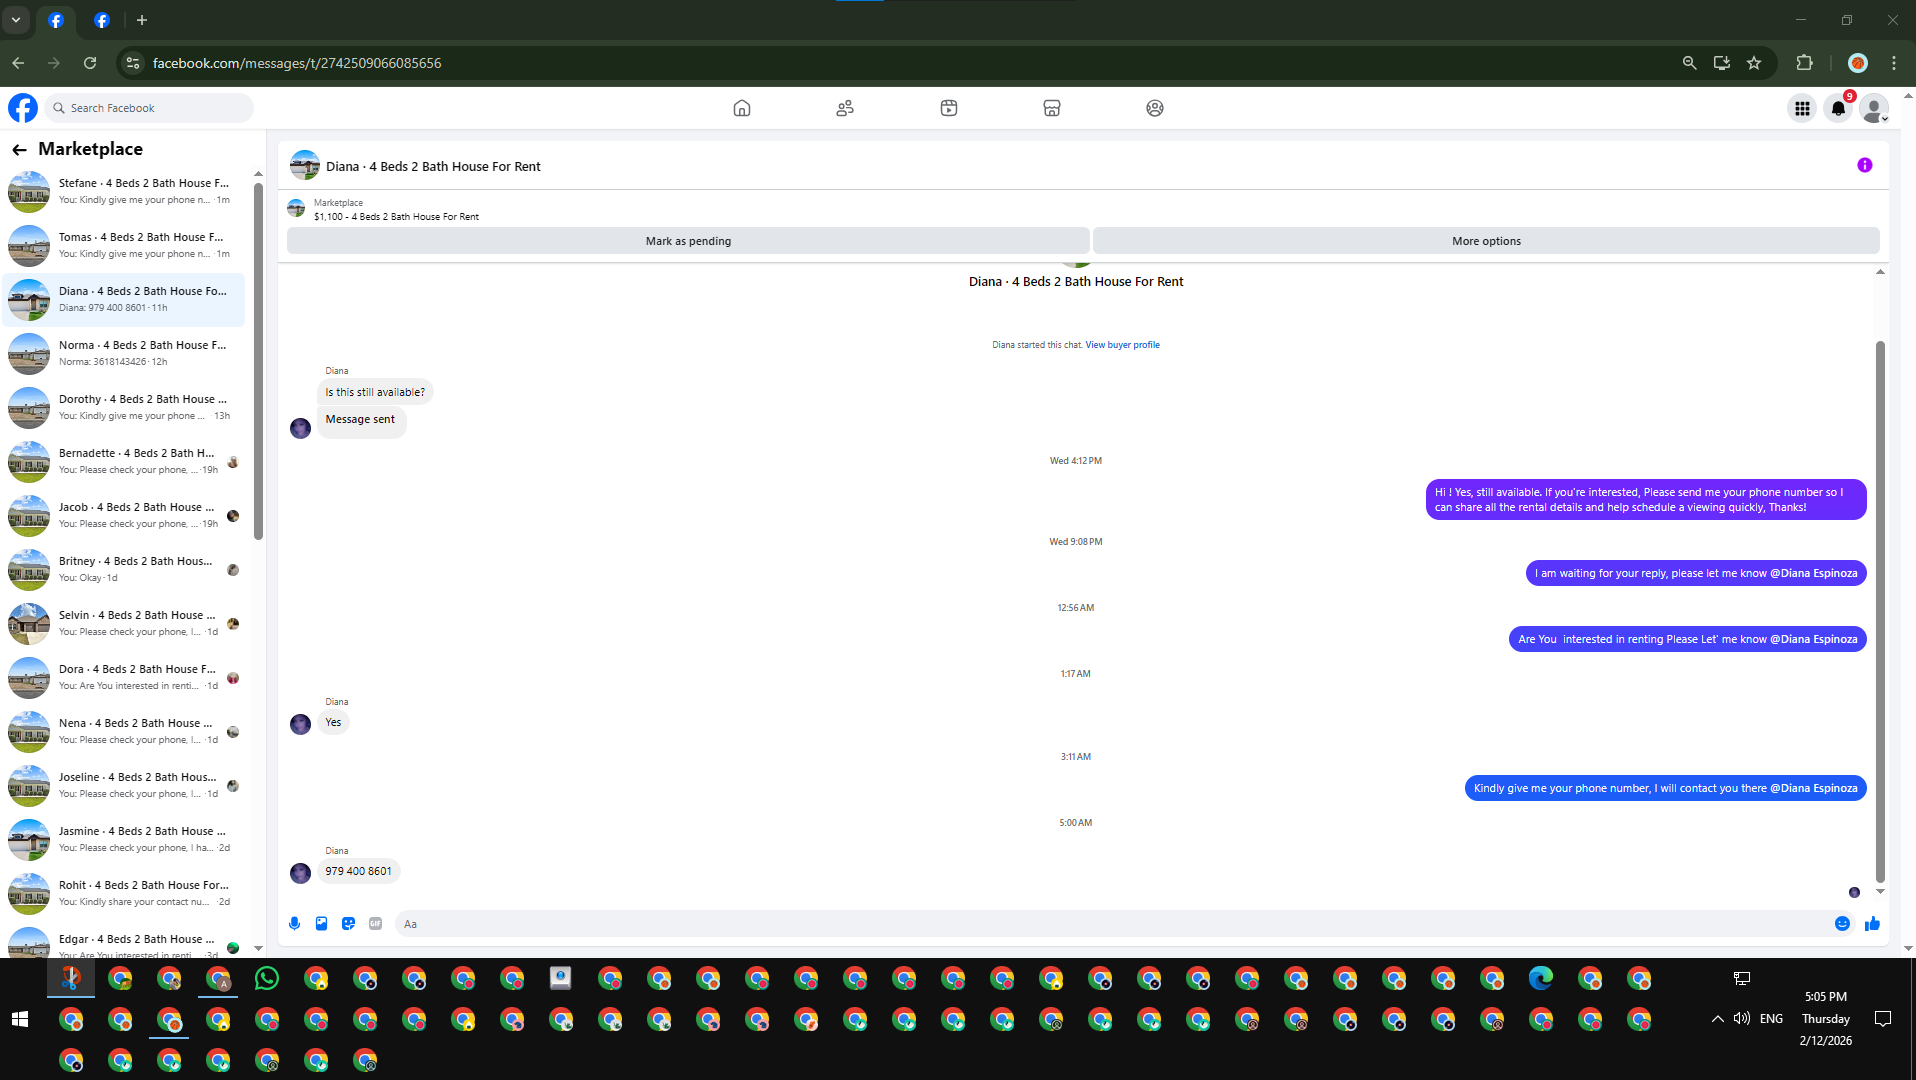Open the Tomas conversation
The image size is (1916, 1080).
coord(123,246)
